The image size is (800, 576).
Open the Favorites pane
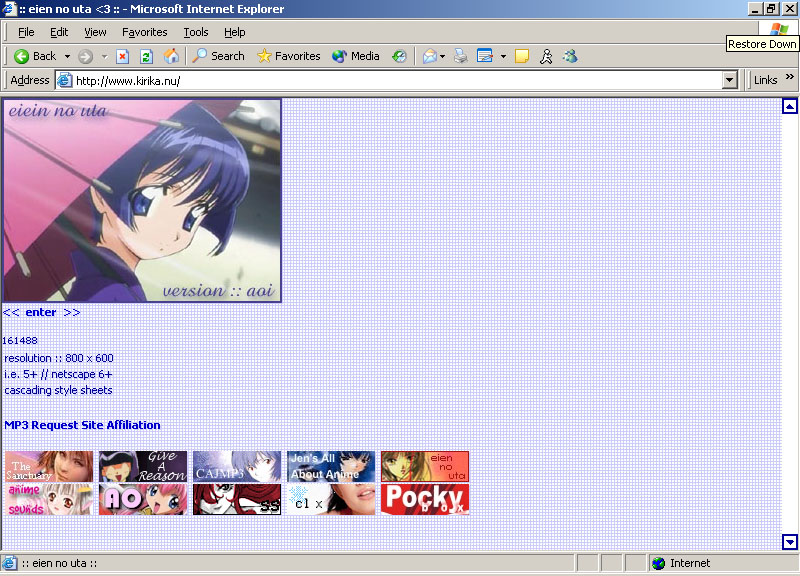point(288,56)
